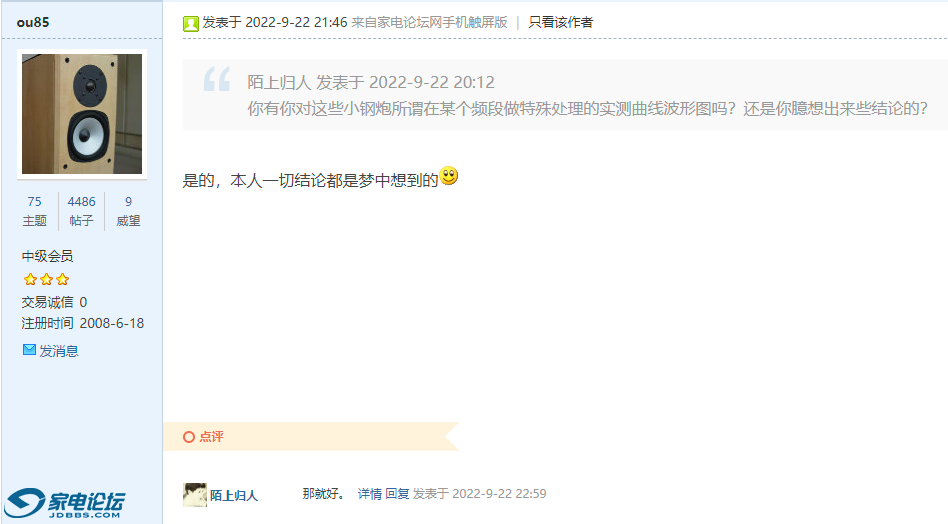Open the 详情 link in the comment
This screenshot has height=524, width=948.
tap(369, 494)
